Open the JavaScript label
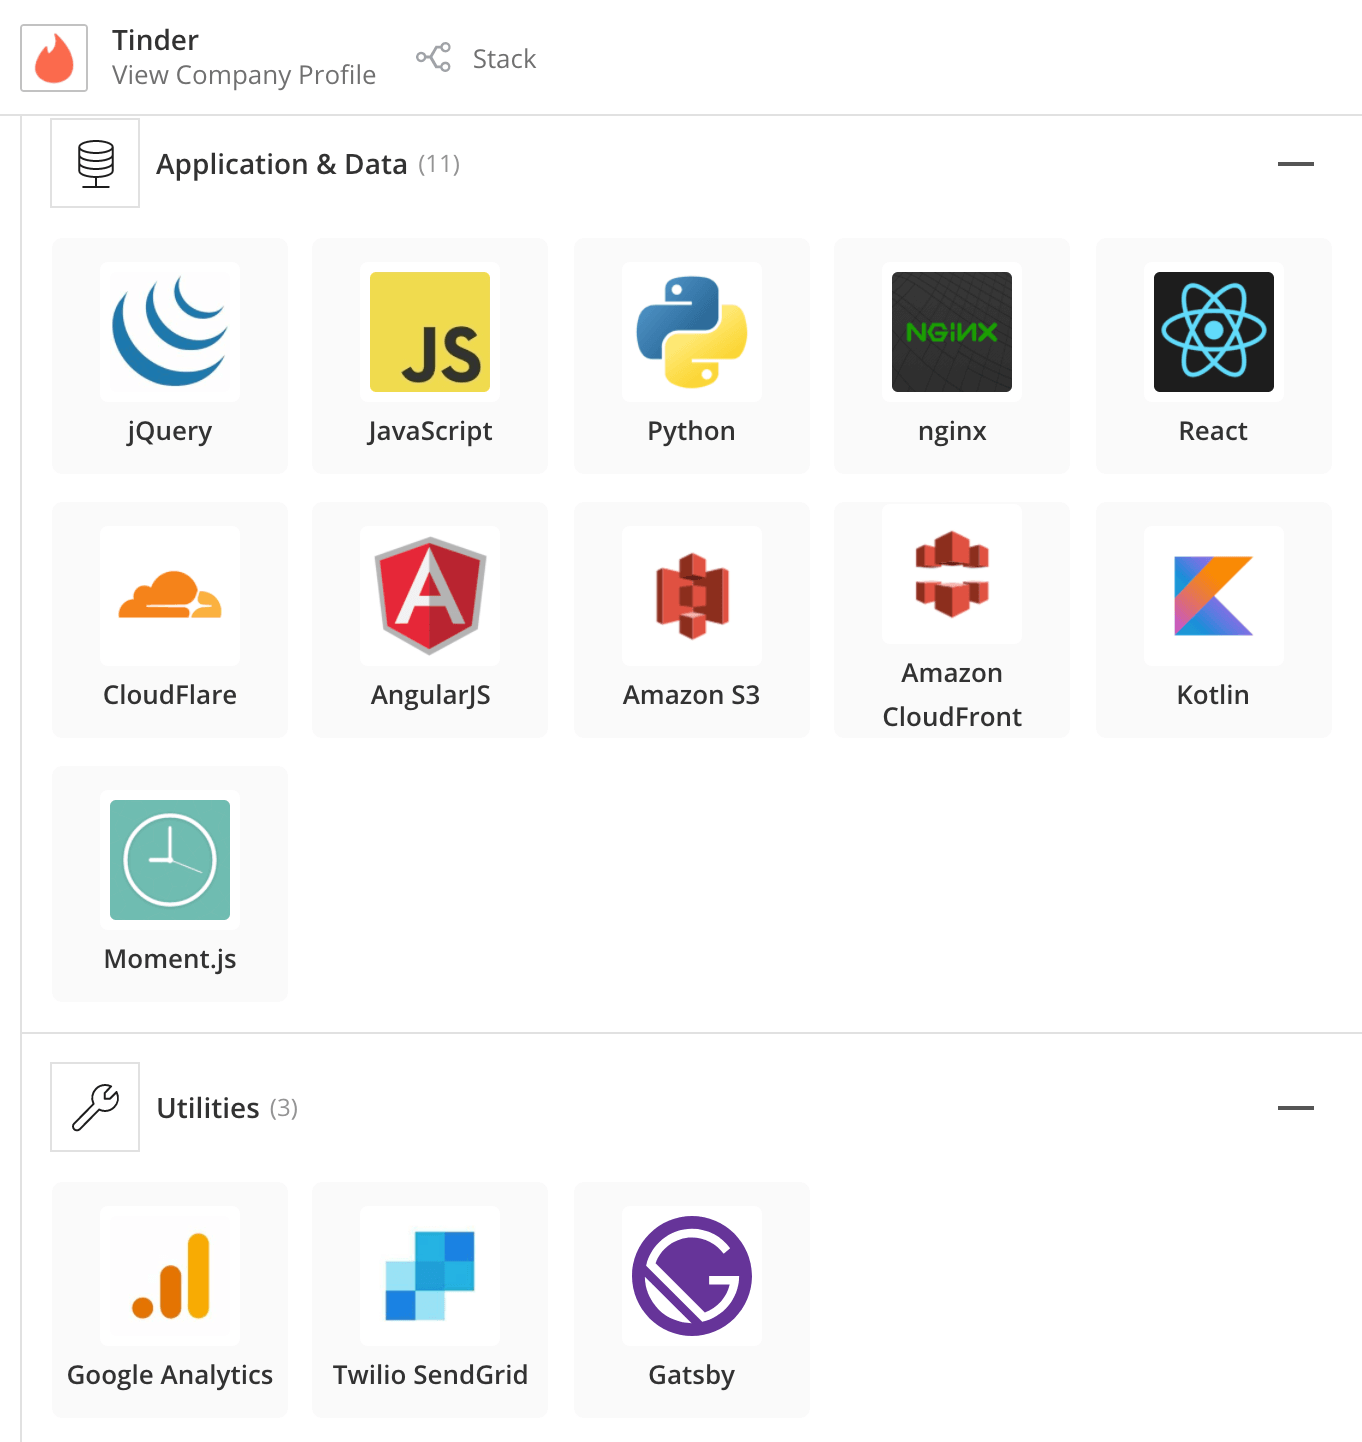The image size is (1362, 1442). 430,431
